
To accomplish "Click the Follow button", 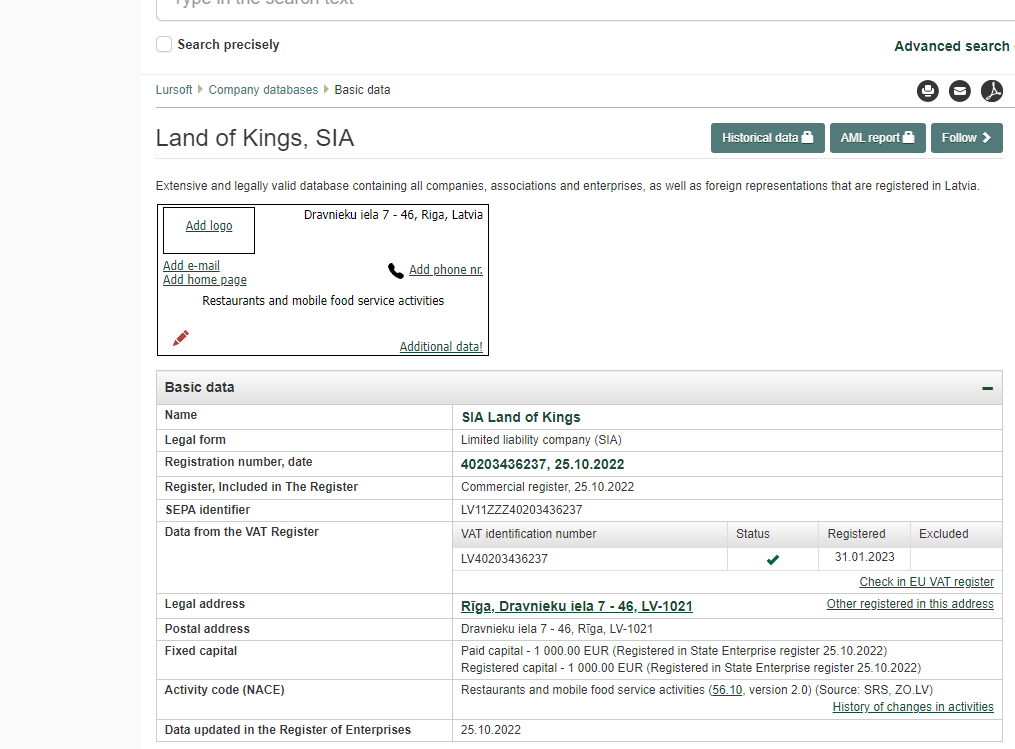I will [966, 138].
